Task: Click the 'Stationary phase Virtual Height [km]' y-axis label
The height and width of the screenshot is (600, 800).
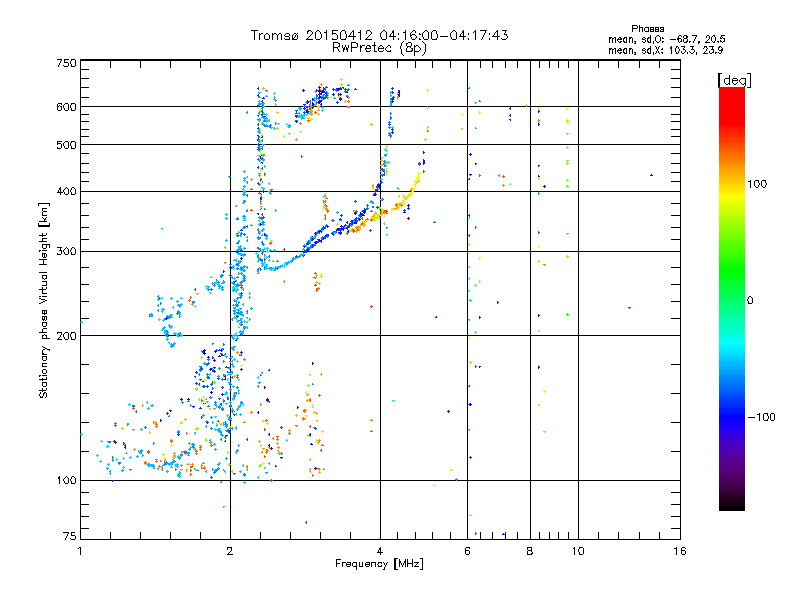Action: [44, 300]
